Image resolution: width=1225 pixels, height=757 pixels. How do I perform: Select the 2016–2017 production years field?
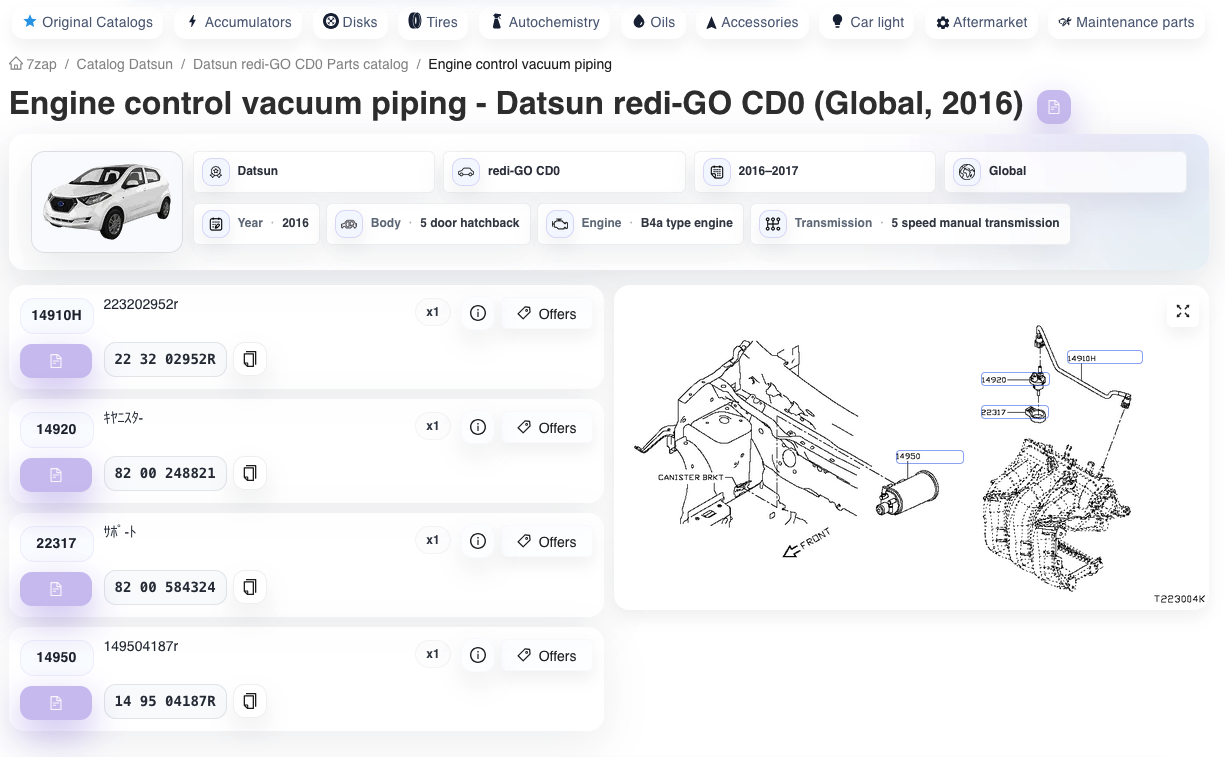(815, 171)
